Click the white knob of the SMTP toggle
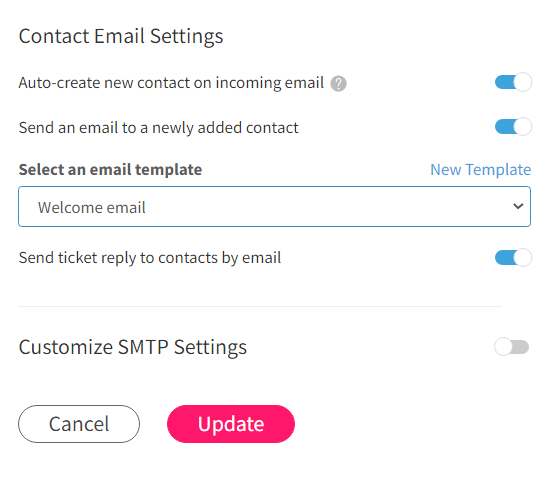 pos(503,347)
